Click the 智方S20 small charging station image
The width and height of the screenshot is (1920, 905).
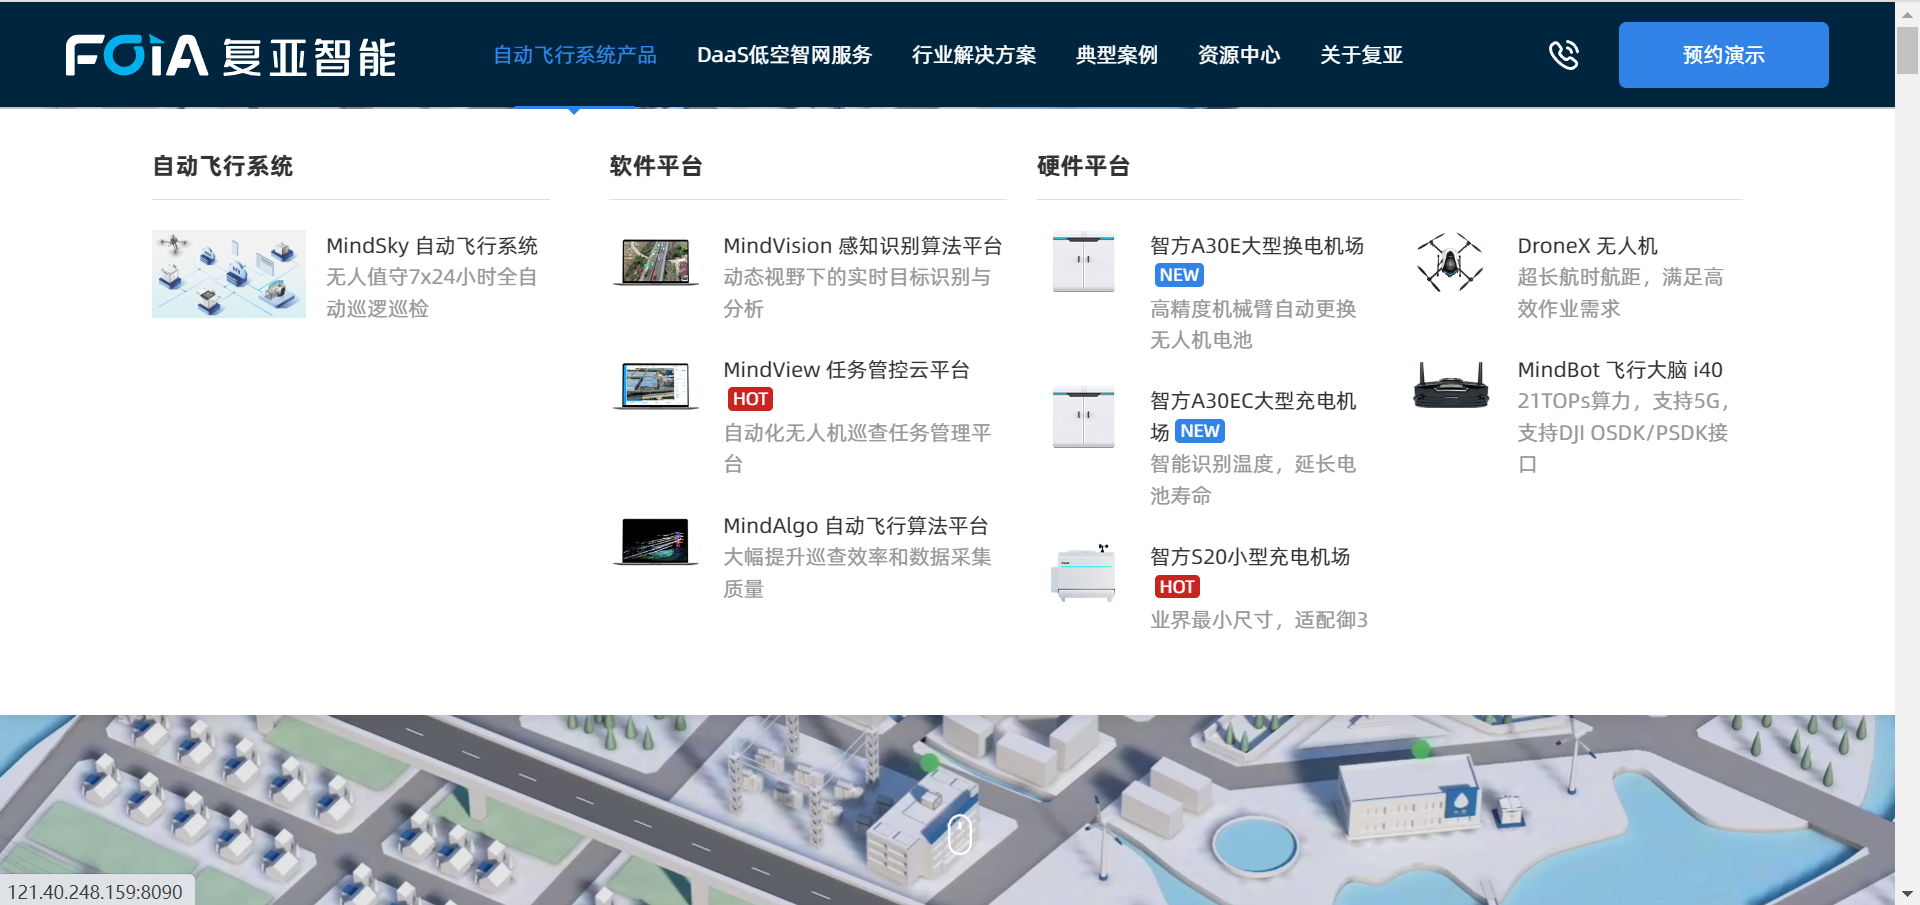pyautogui.click(x=1083, y=573)
